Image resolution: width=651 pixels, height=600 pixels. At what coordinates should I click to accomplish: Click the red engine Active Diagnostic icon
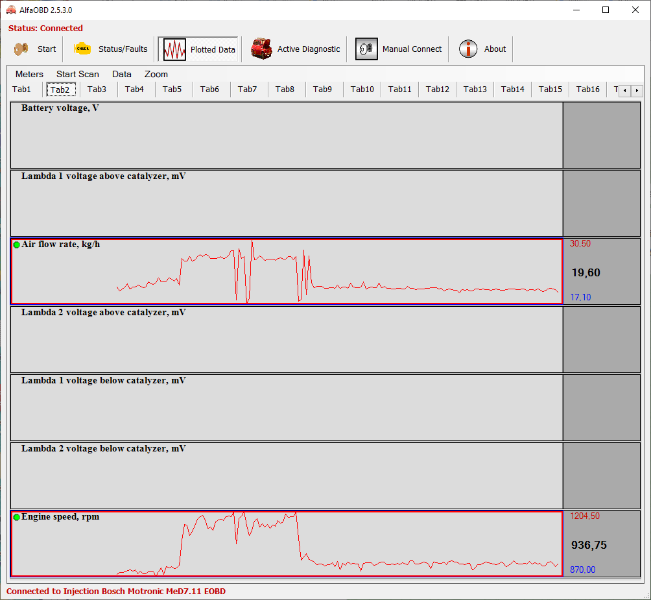pos(262,49)
